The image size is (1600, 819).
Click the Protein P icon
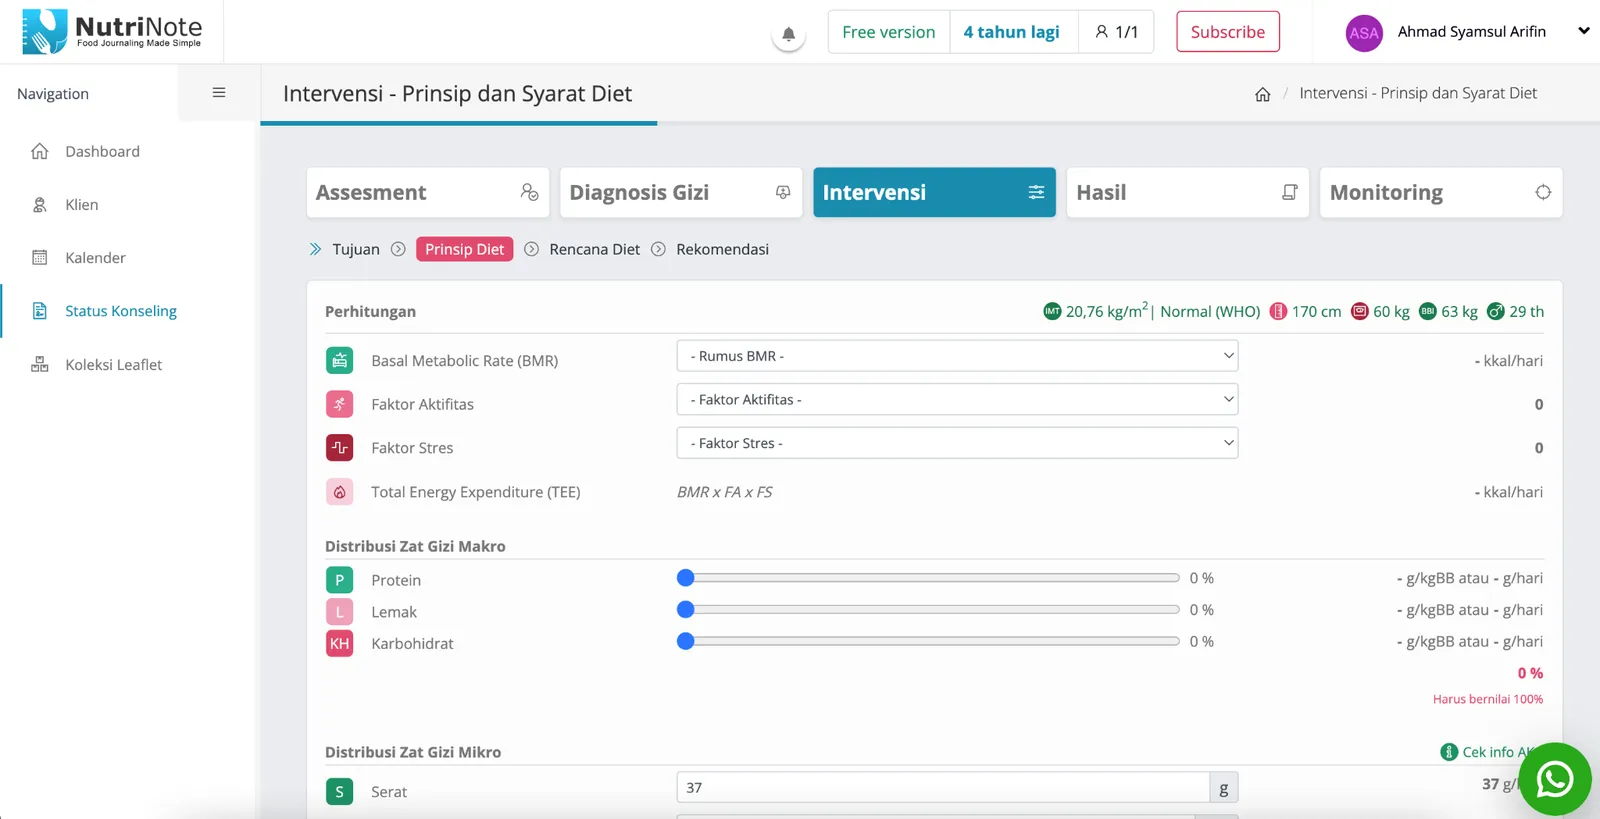340,580
